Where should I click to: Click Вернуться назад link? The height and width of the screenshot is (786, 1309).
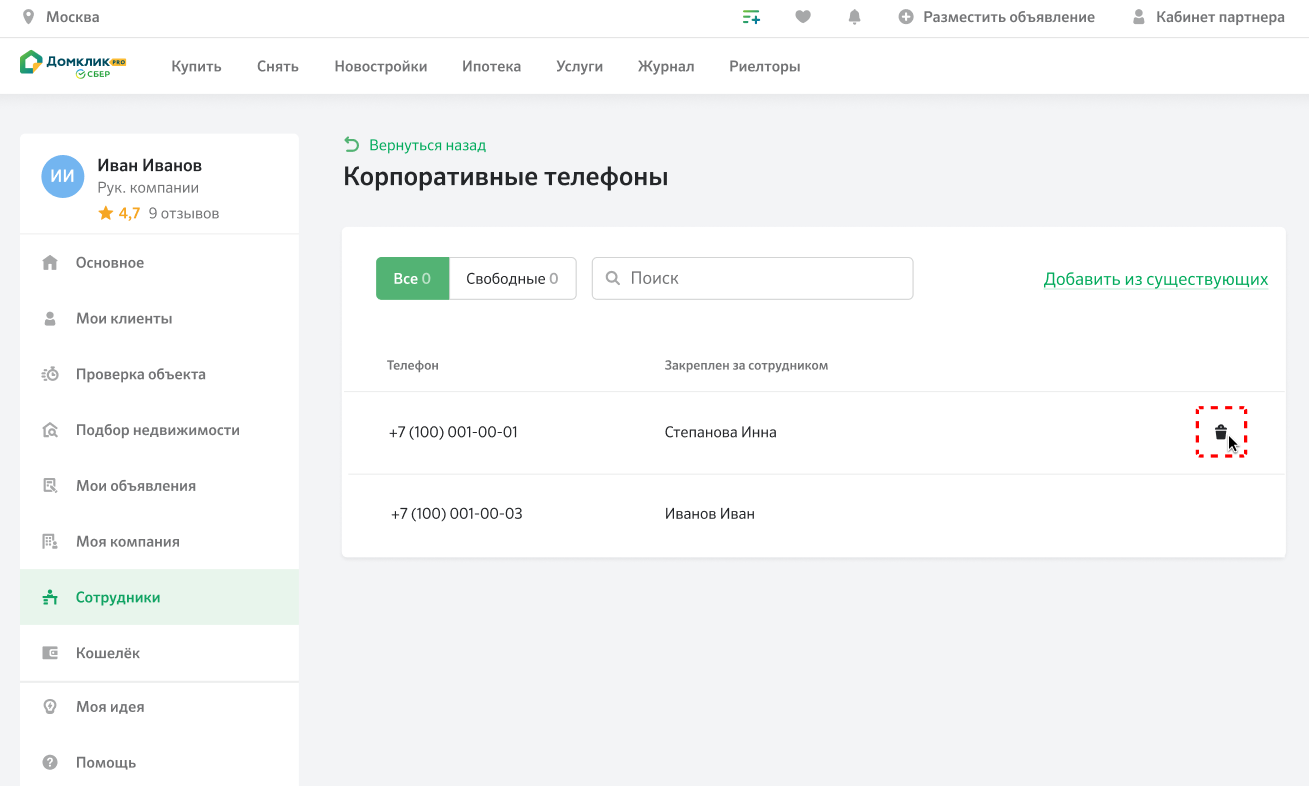(427, 145)
